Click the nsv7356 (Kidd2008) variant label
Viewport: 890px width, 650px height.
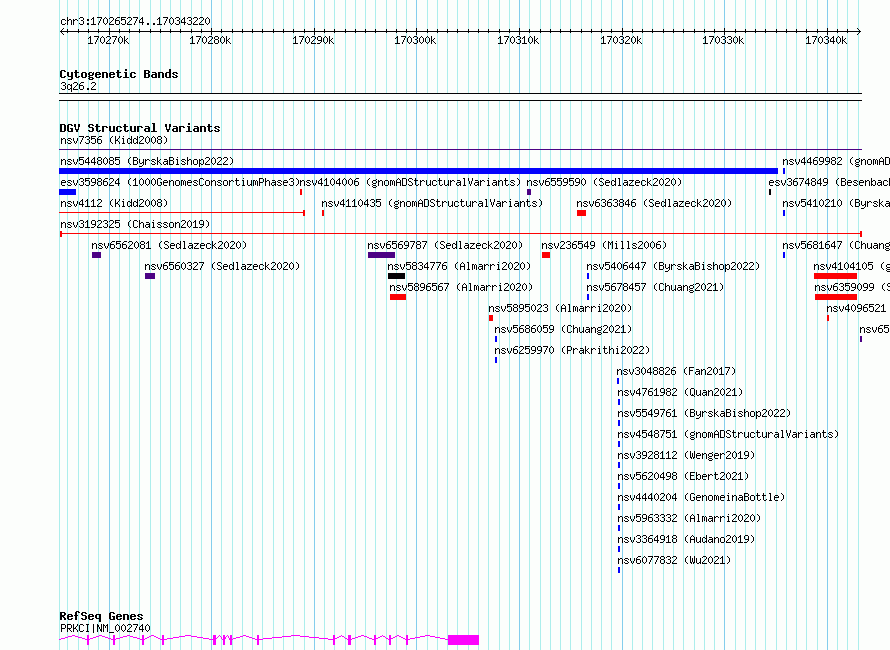tap(114, 140)
